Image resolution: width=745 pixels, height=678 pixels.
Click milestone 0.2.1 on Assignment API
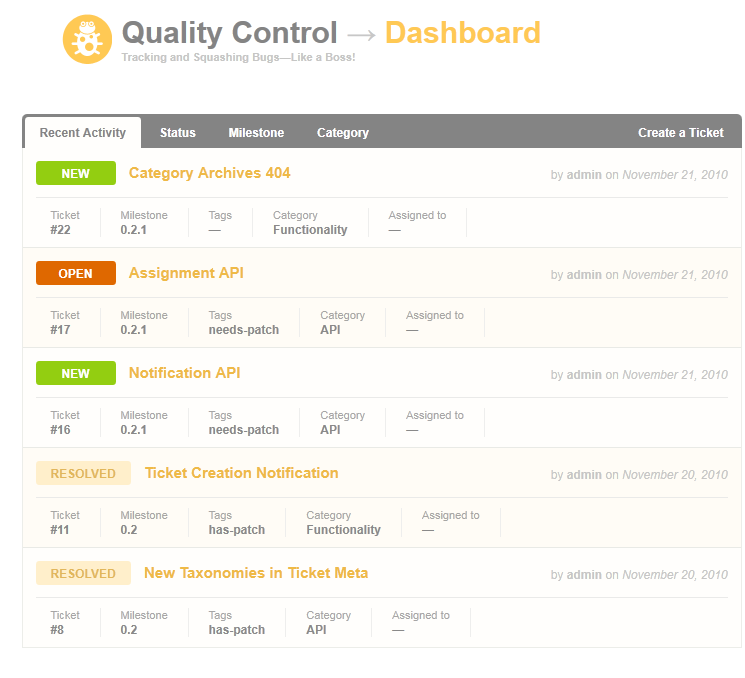pyautogui.click(x=134, y=330)
